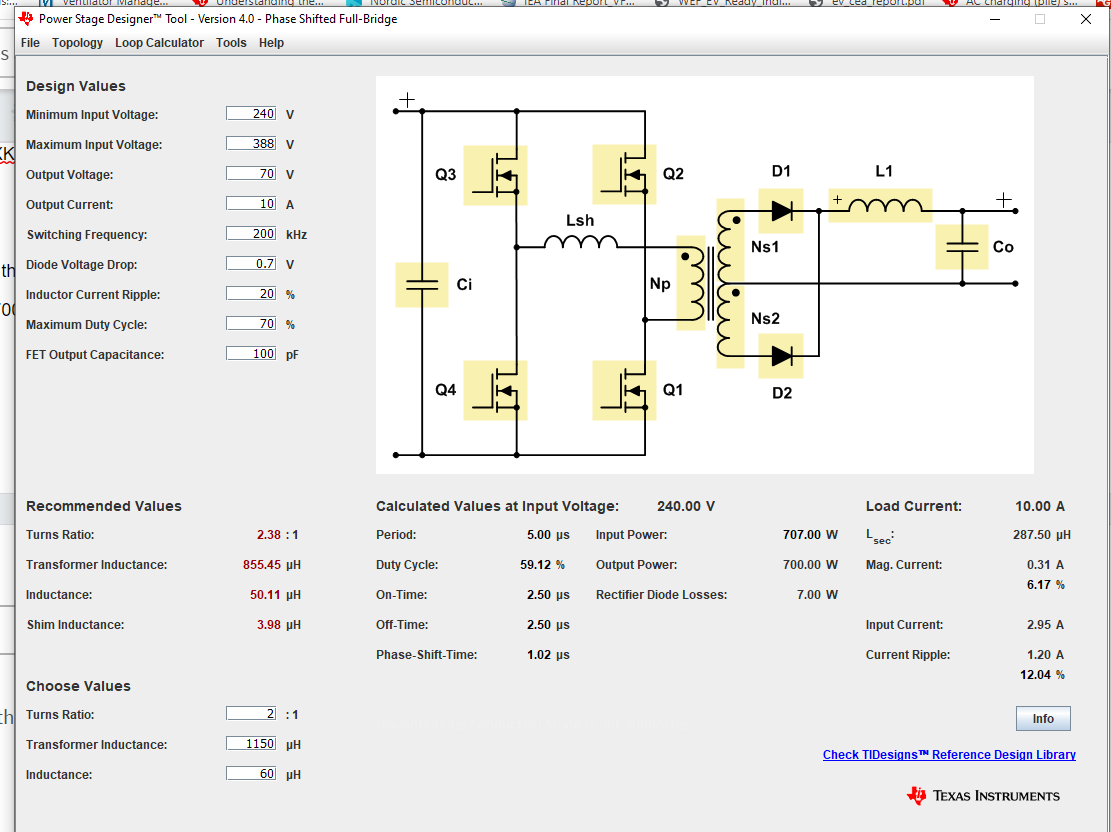Screen dimensions: 1111x832
Task: Click the Q4 MOSFET component in the schematic
Action: [x=495, y=390]
